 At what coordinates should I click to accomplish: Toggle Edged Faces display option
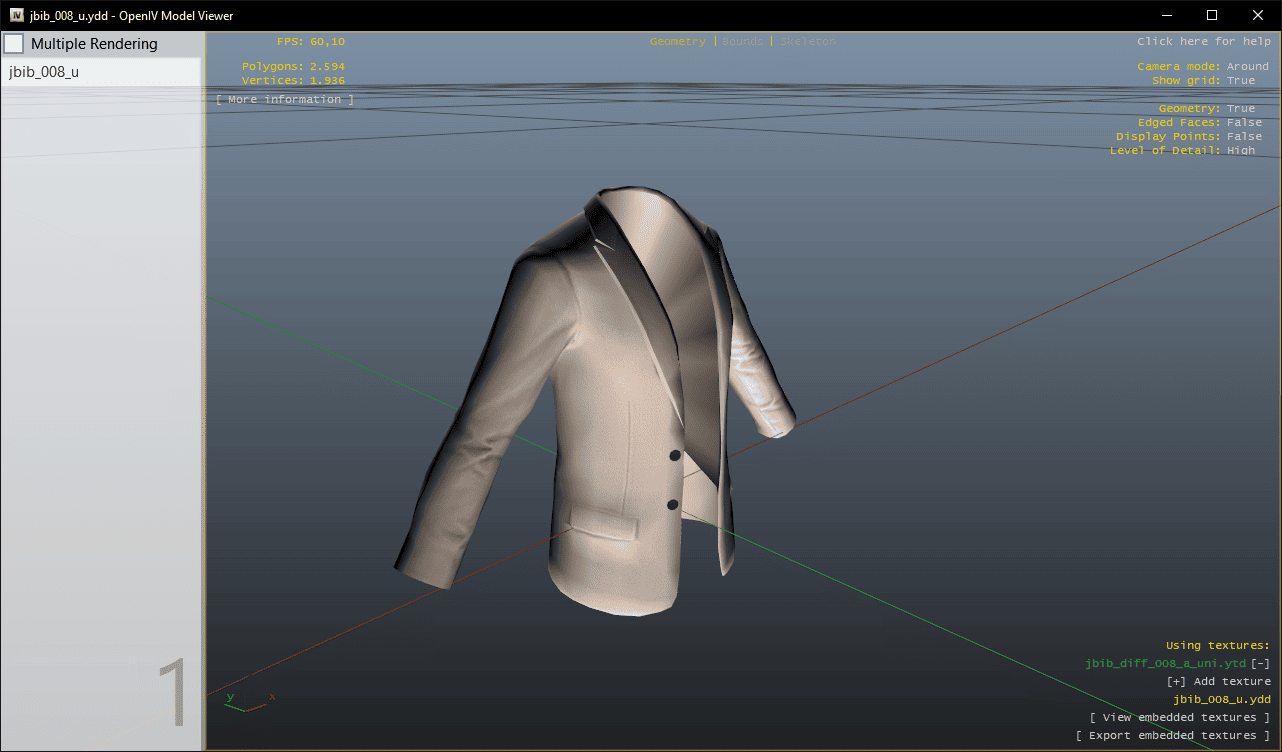coord(1244,123)
